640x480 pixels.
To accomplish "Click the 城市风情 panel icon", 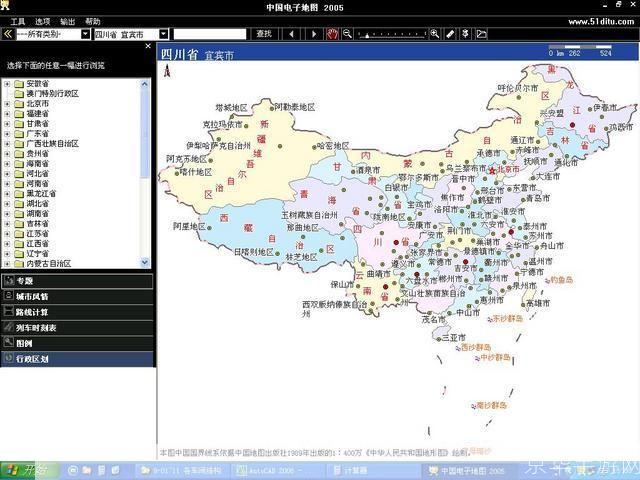I will 8,296.
